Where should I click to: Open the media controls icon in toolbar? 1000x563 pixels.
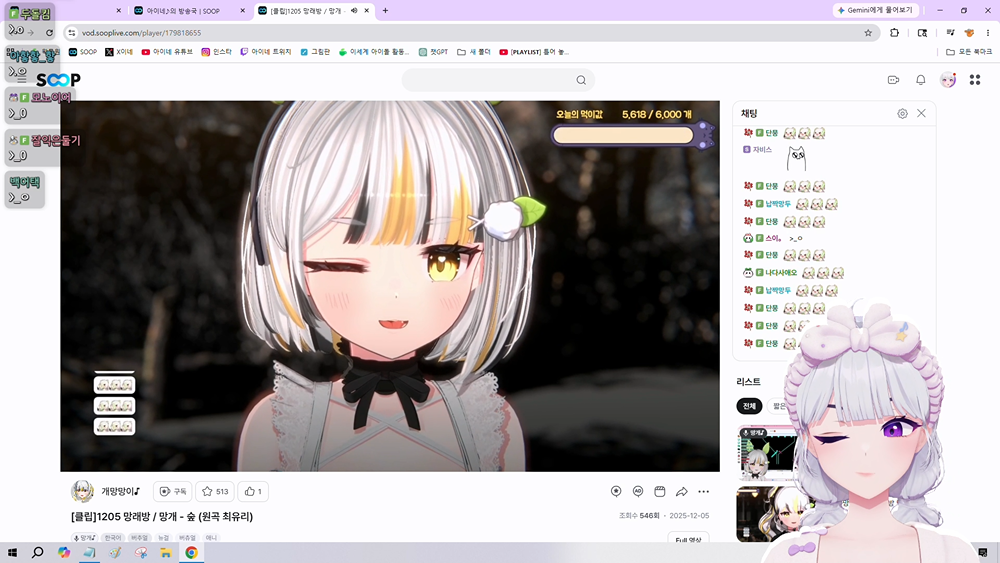pyautogui.click(x=950, y=33)
